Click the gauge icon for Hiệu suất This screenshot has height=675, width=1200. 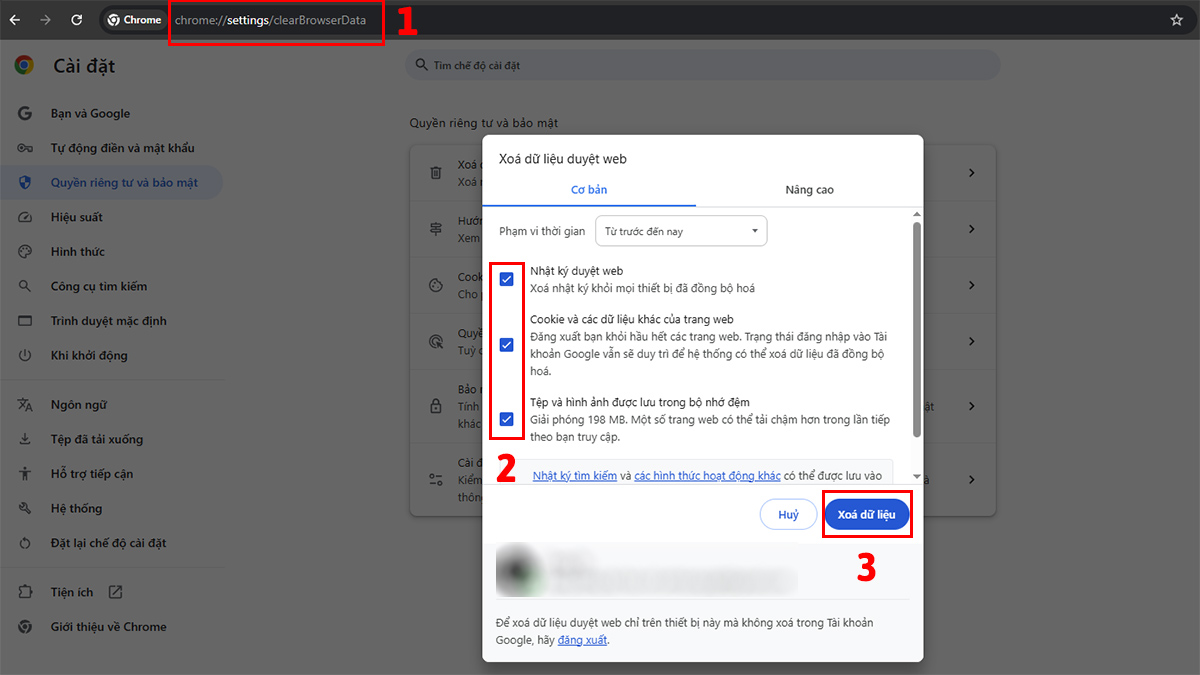tap(26, 217)
